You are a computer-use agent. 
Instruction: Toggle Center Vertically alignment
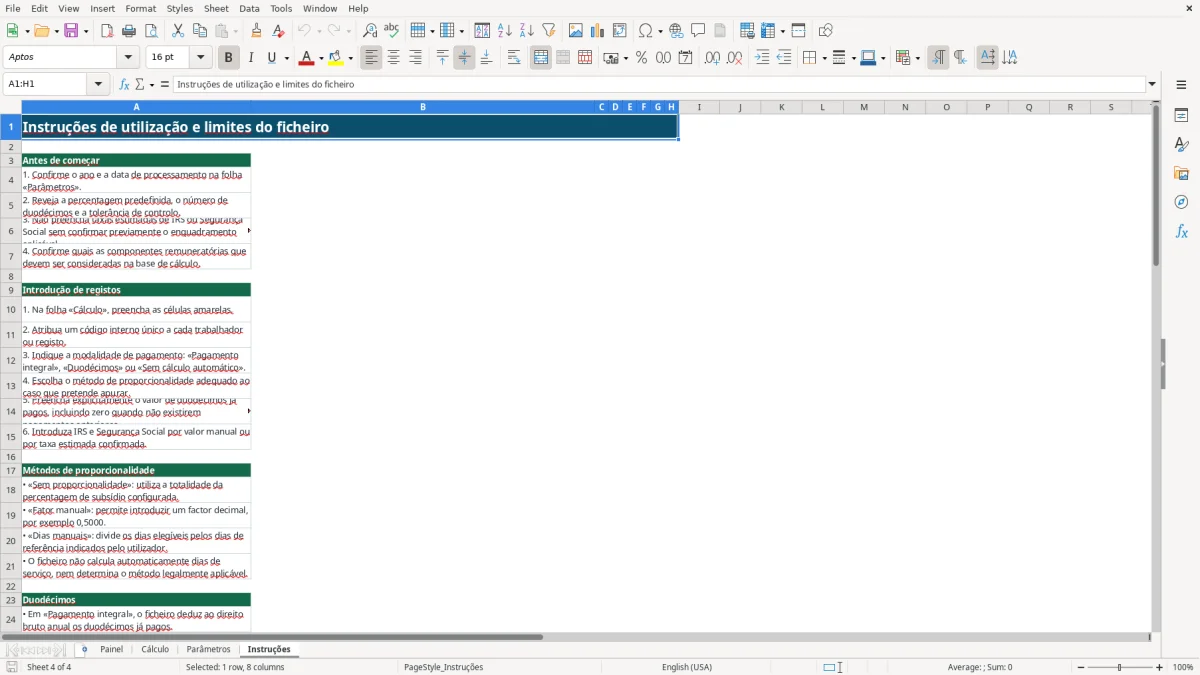[464, 58]
